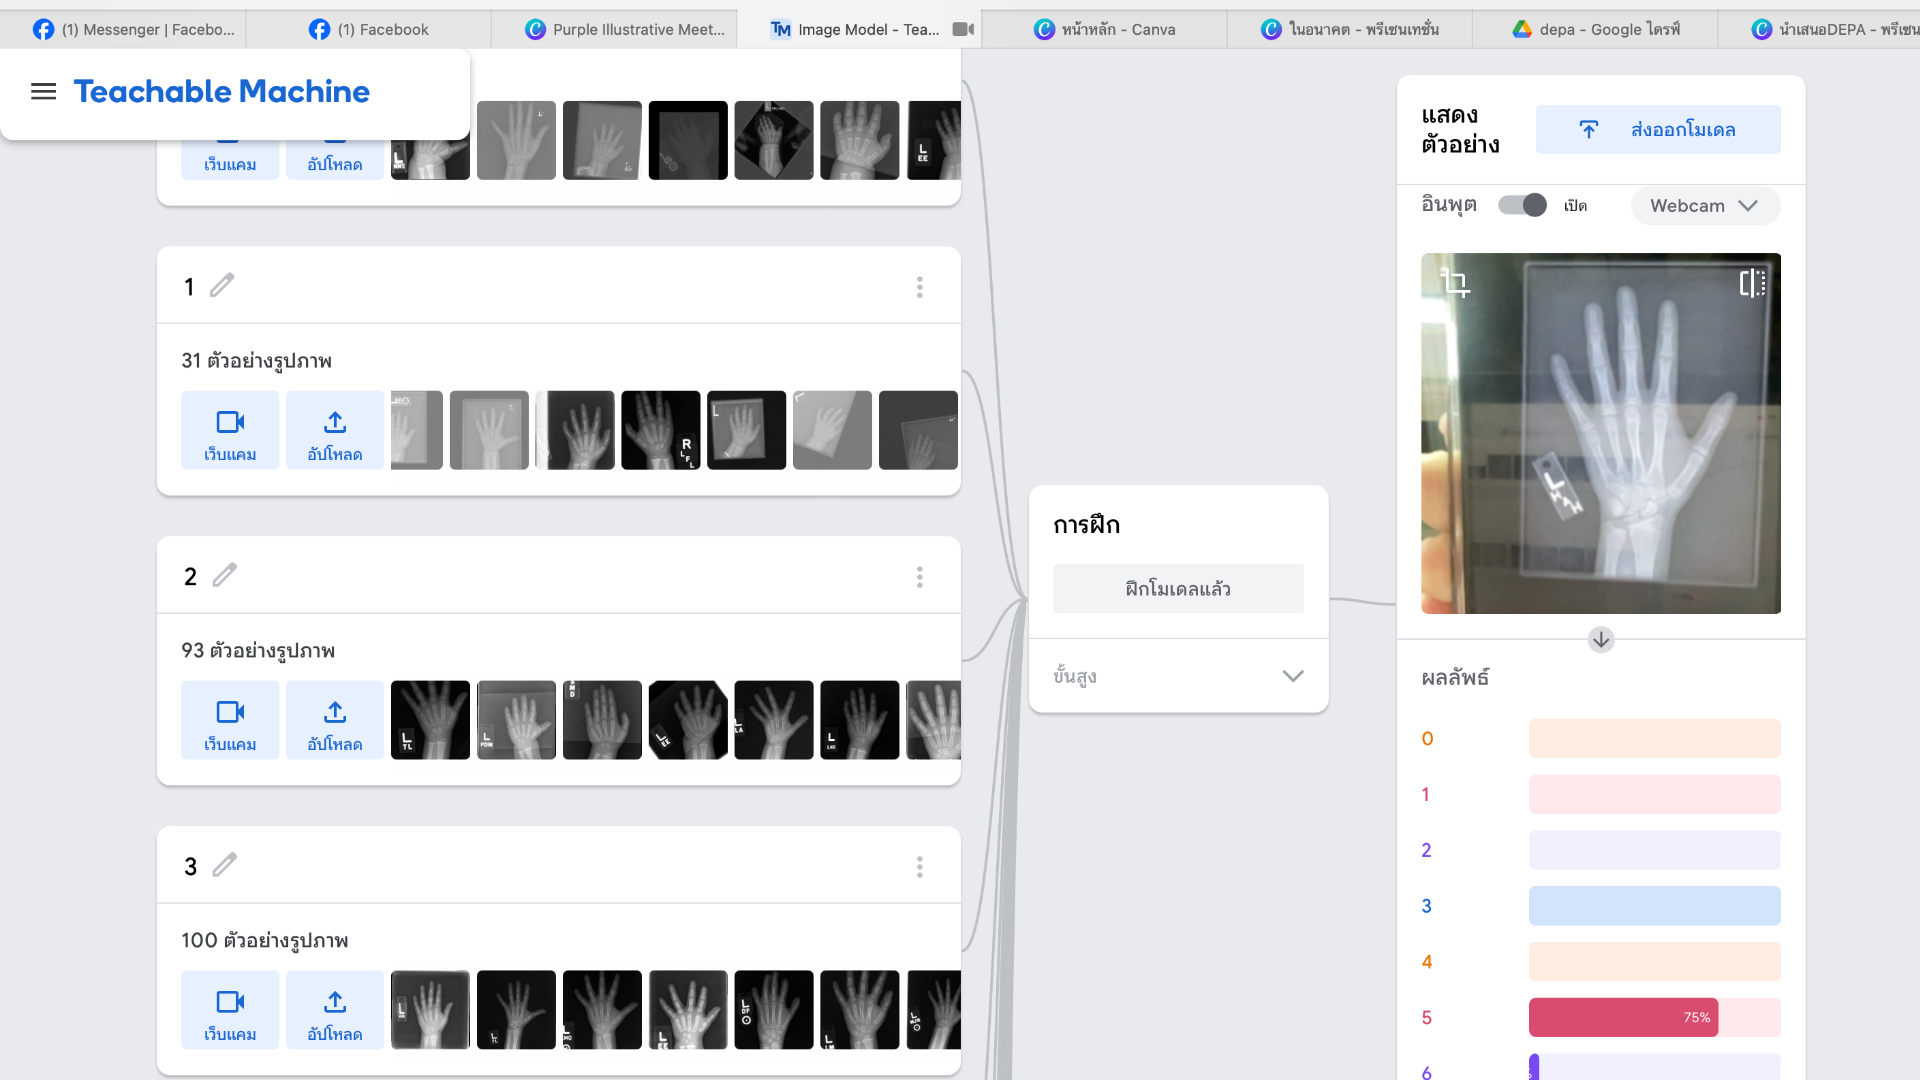Click webcam button in class 2
This screenshot has height=1080, width=1920.
pos(230,720)
